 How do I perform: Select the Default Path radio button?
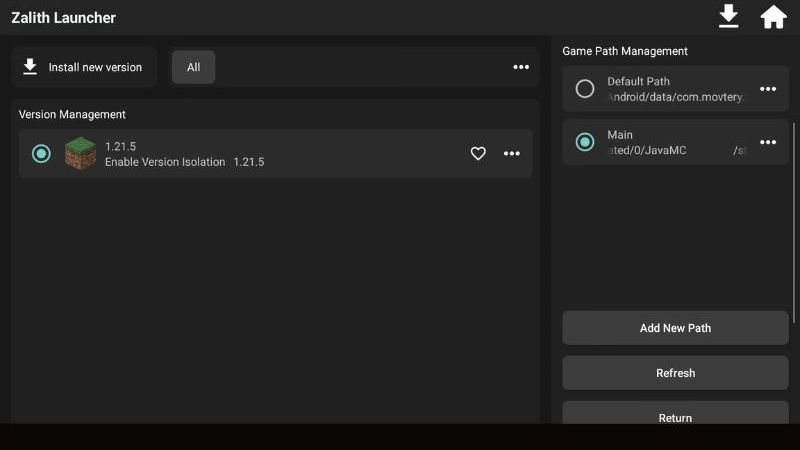coord(585,89)
